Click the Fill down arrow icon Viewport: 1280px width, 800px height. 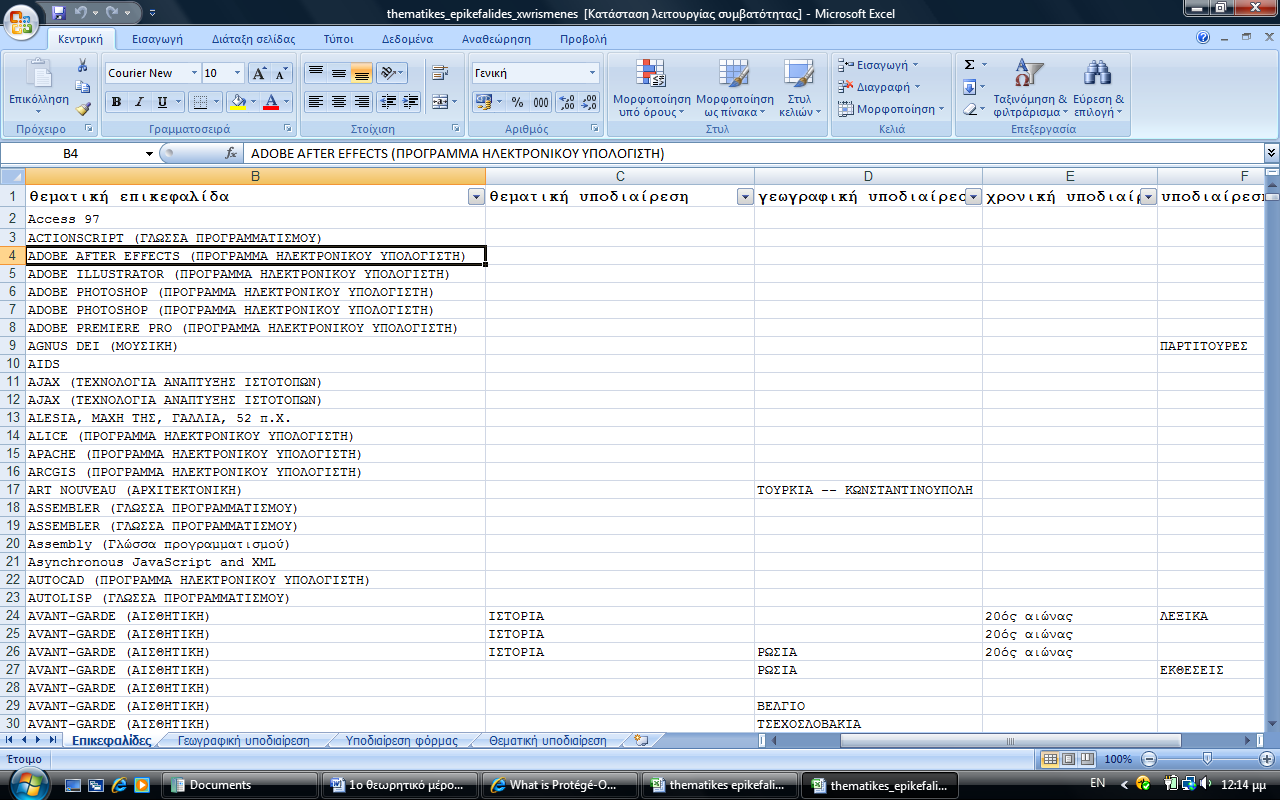[x=969, y=87]
